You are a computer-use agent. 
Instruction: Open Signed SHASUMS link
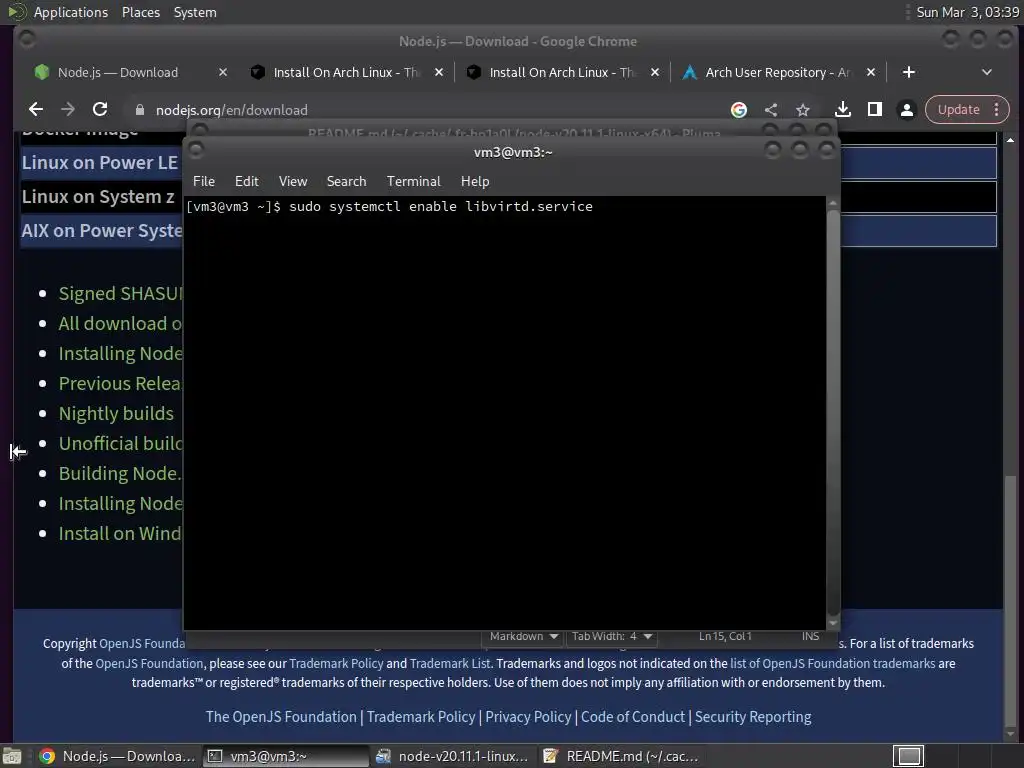coord(121,294)
